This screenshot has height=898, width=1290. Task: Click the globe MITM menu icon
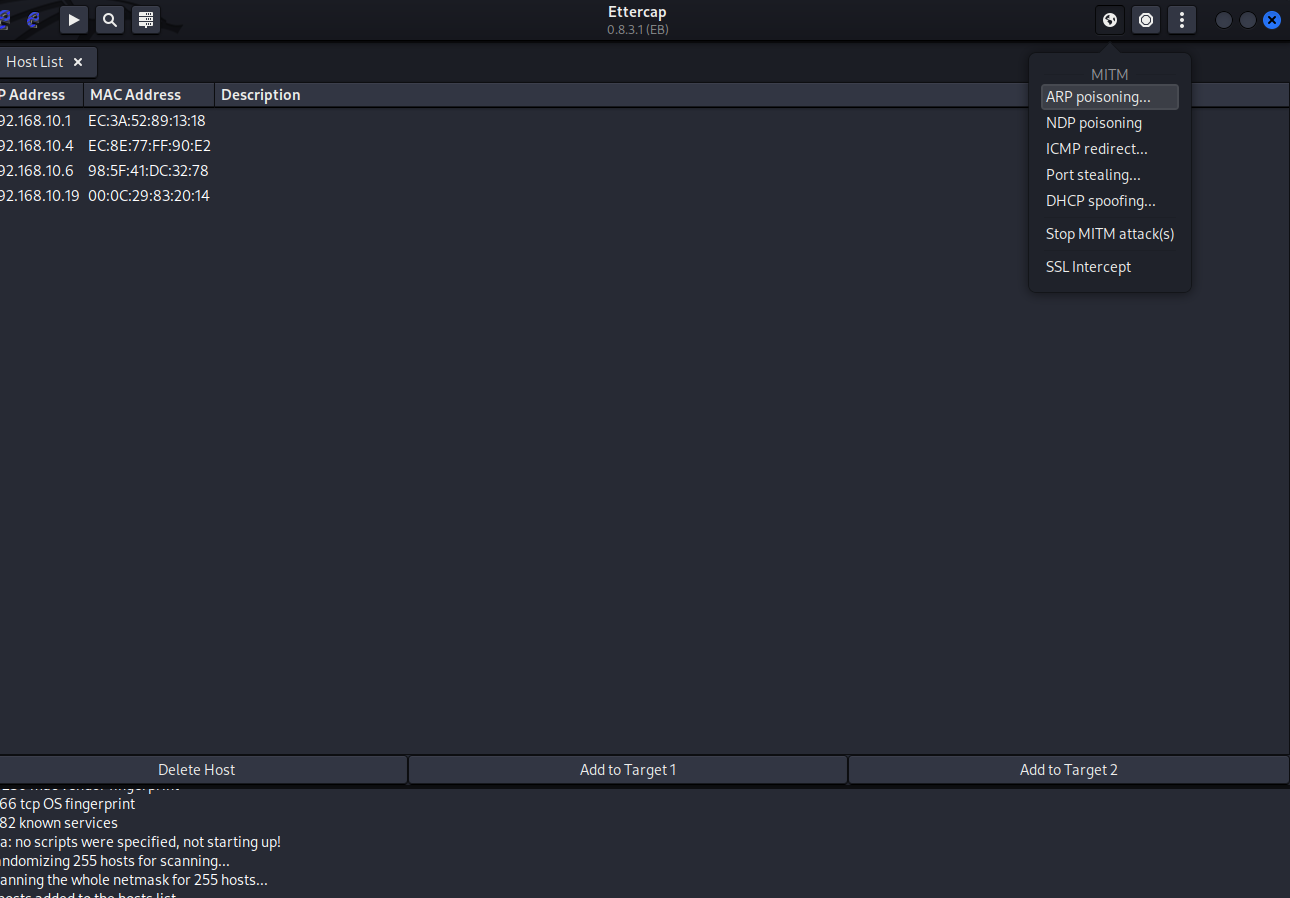pos(1110,19)
